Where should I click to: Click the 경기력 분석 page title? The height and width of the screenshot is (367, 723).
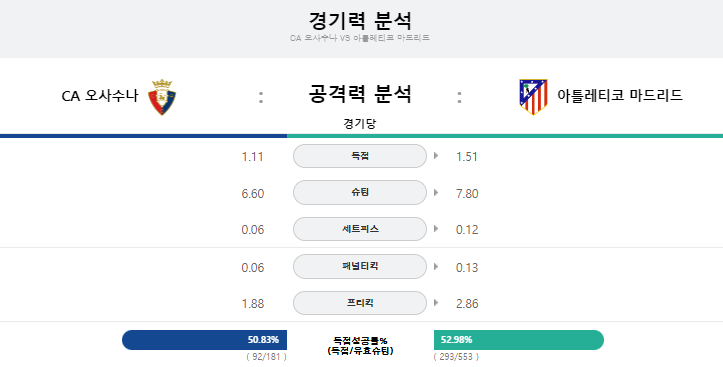coord(360,21)
